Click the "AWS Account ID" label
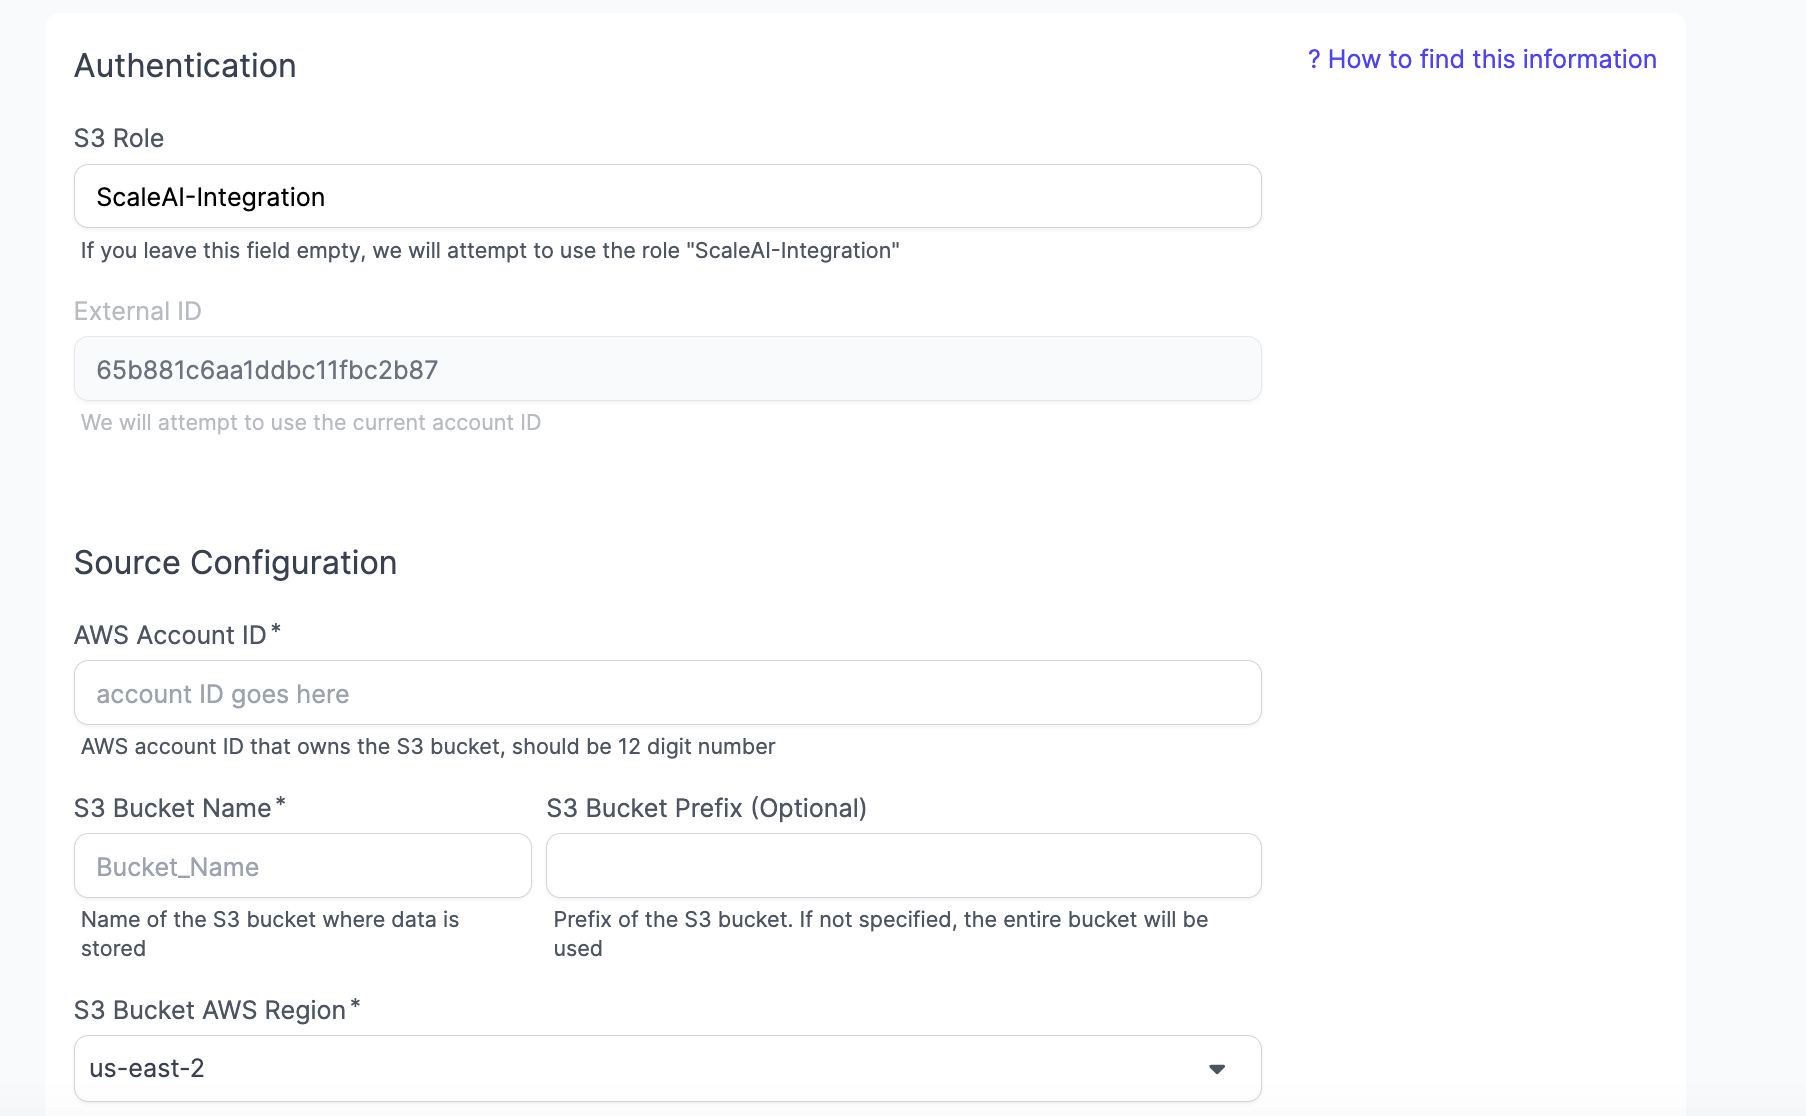 [170, 635]
